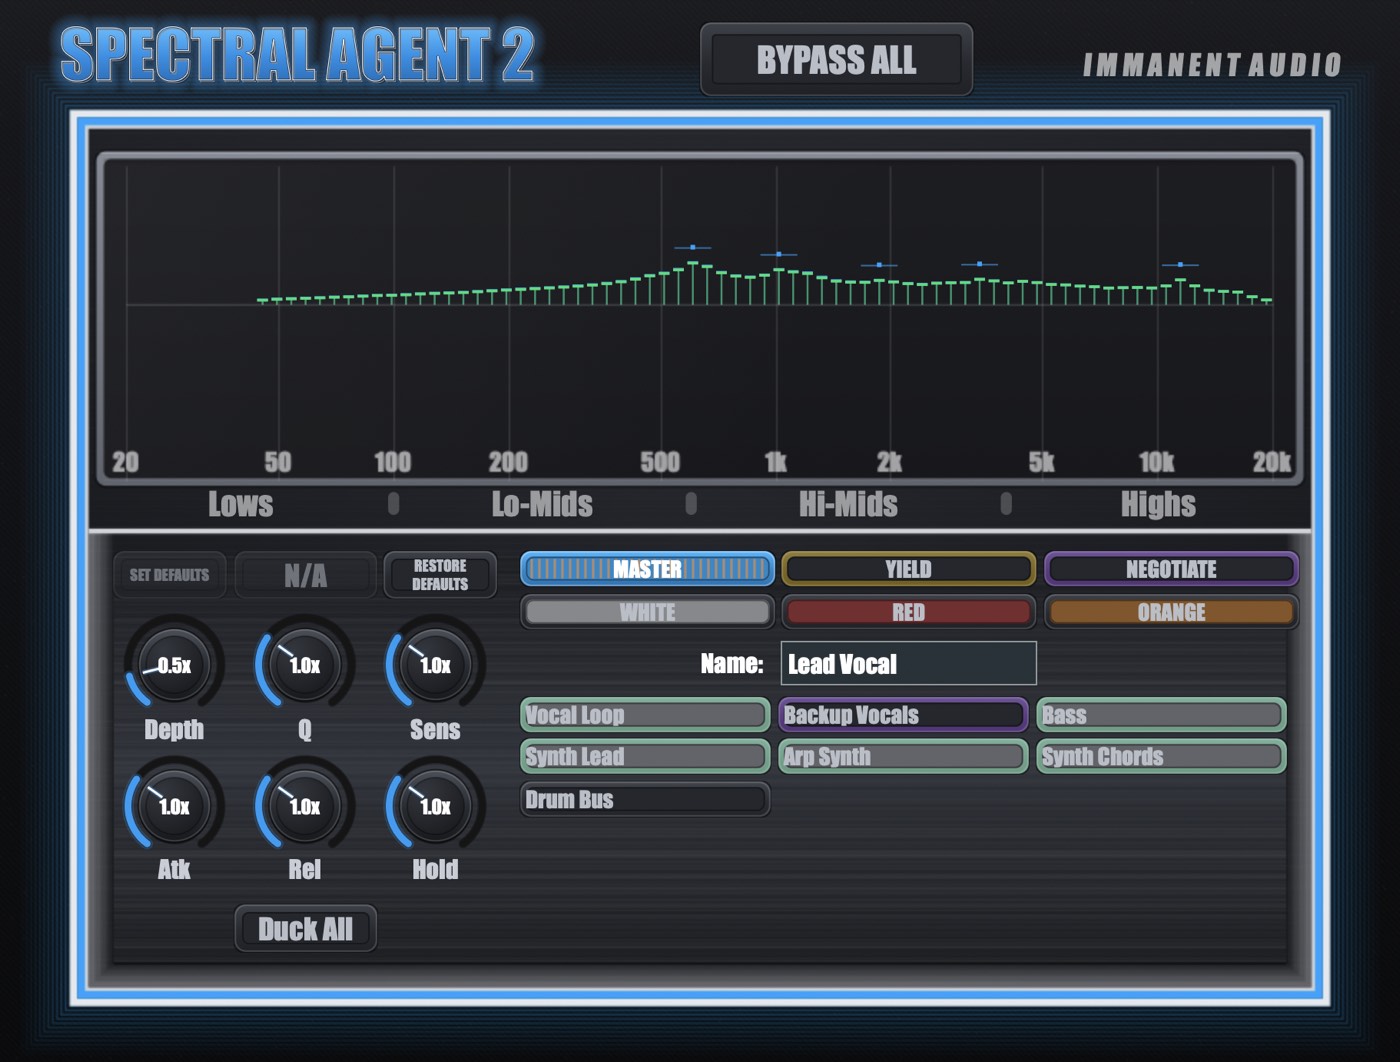Screen dimensions: 1400x1062
Task: Select the Bass instance
Action: pyautogui.click(x=1161, y=715)
